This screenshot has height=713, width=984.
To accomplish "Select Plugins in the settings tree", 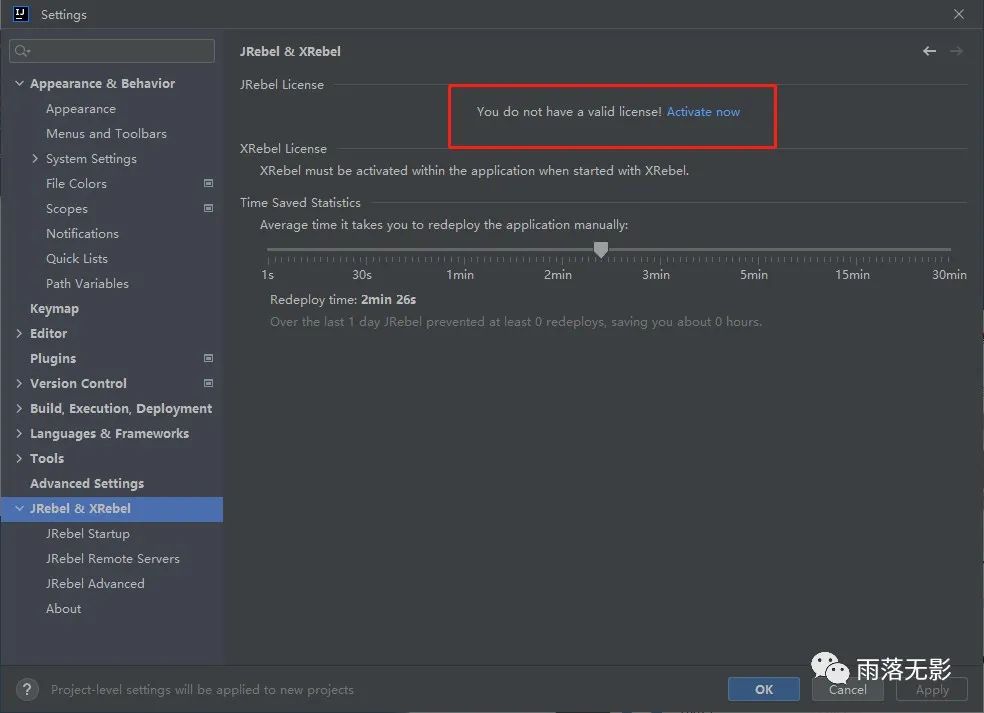I will tap(53, 358).
